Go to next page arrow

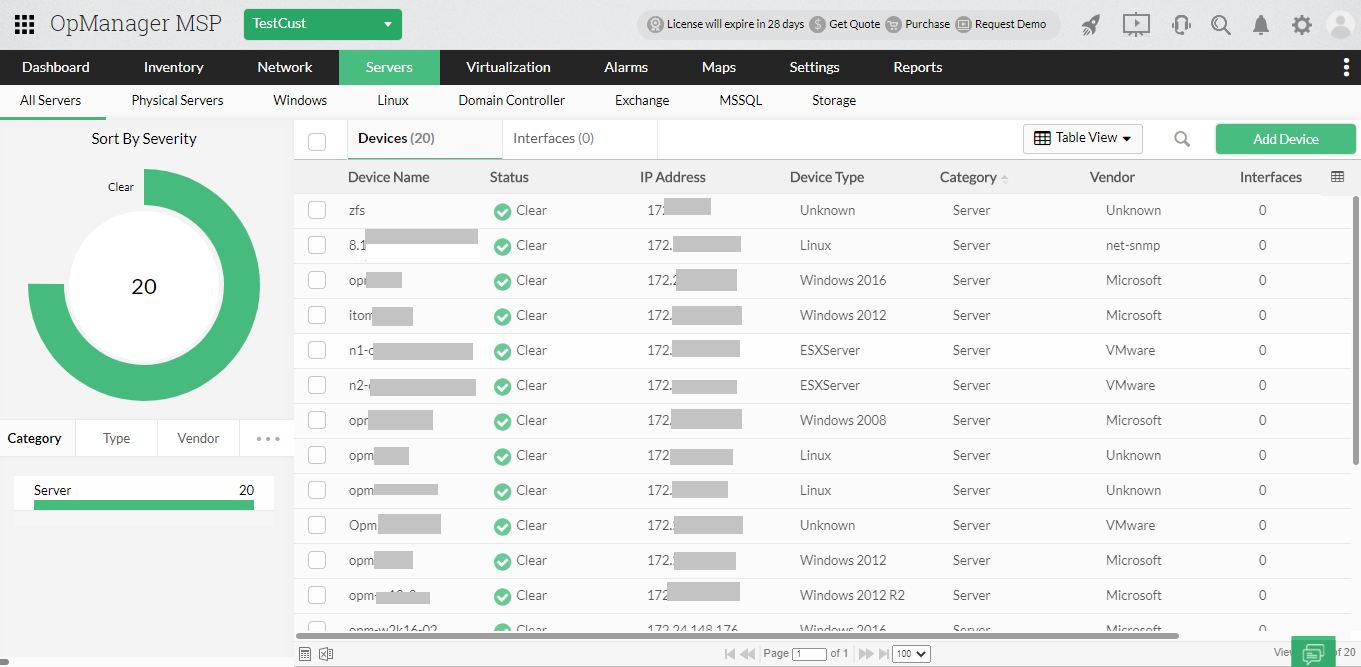(866, 654)
